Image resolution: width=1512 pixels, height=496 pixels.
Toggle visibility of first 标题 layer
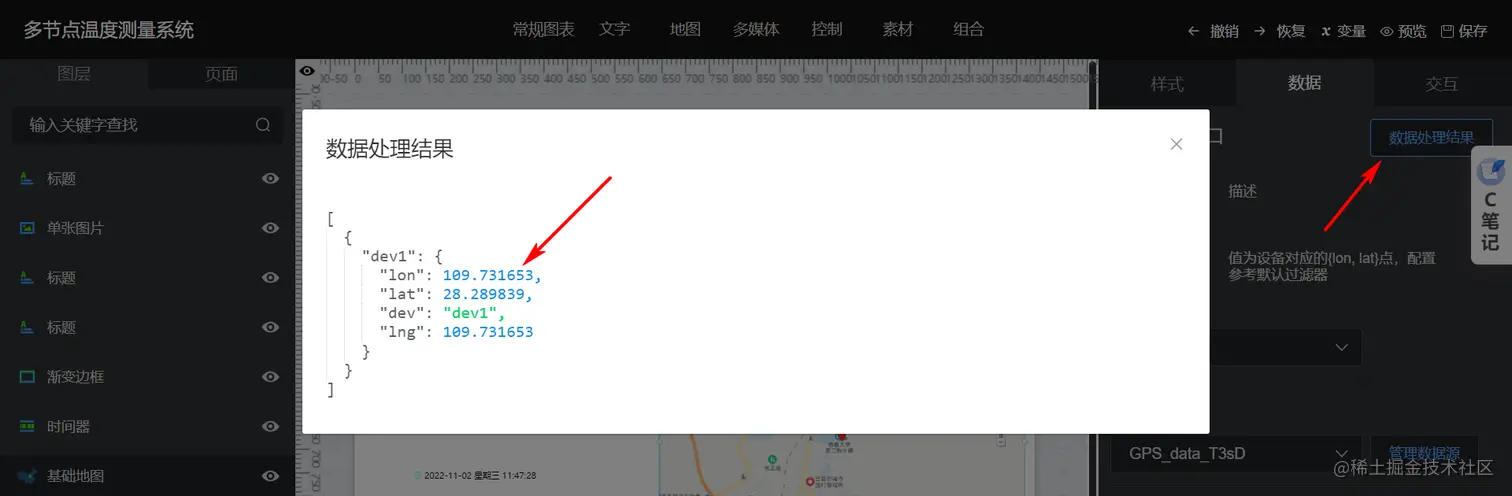pos(270,178)
